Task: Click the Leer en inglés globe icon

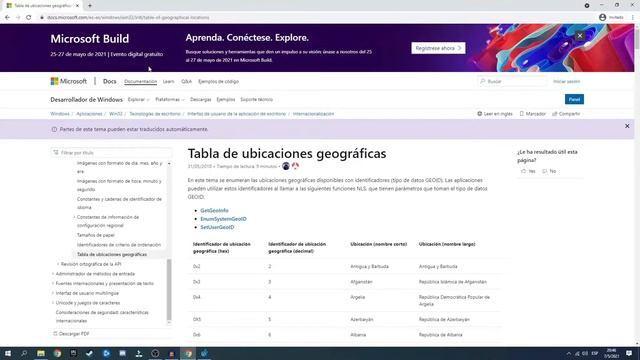Action: pos(480,114)
